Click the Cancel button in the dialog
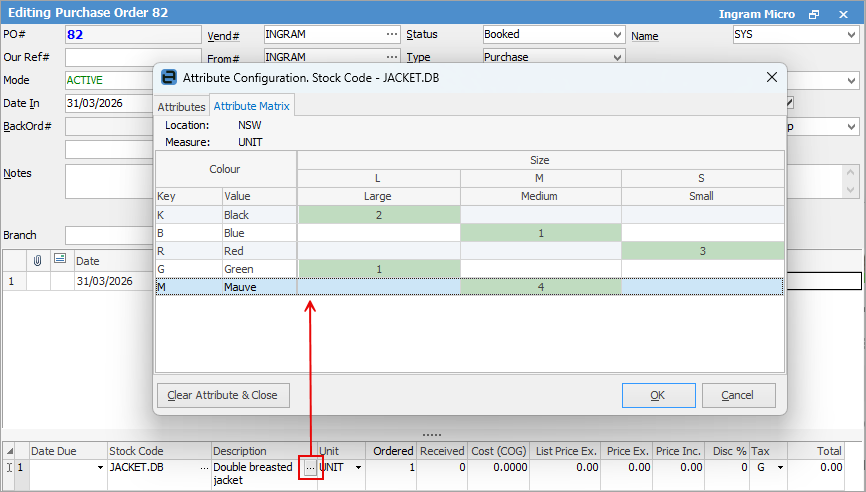866x492 pixels. click(737, 395)
